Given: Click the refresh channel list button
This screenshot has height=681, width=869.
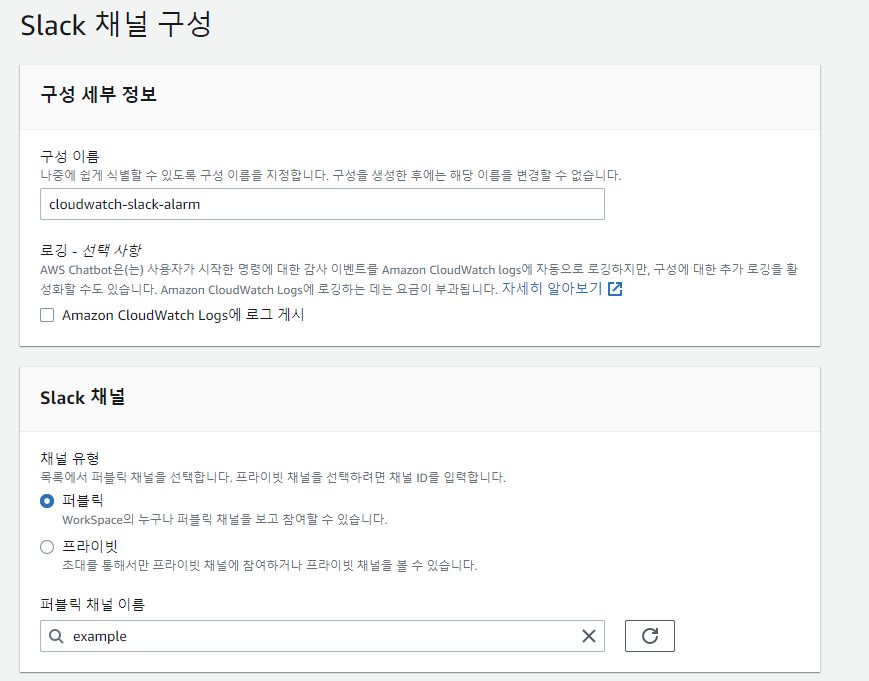Looking at the screenshot, I should pos(650,636).
